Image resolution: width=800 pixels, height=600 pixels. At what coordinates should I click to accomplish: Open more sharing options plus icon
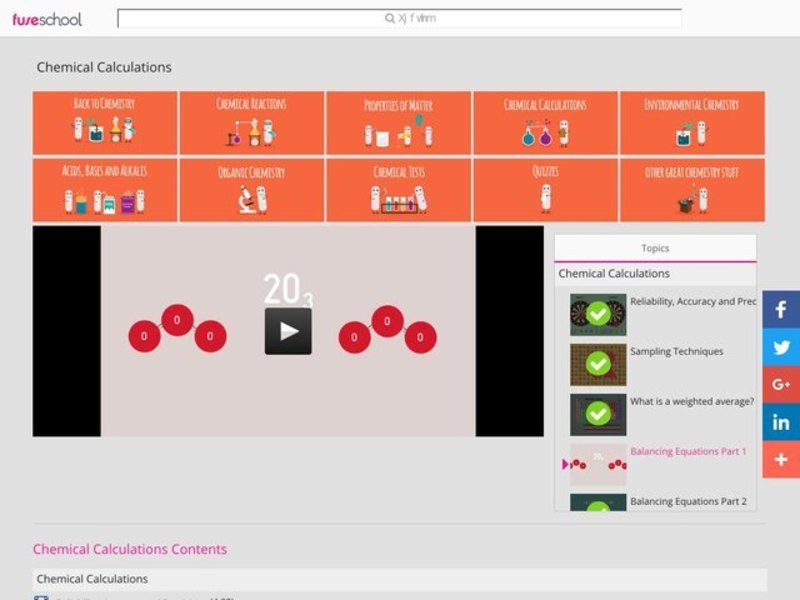pos(781,459)
